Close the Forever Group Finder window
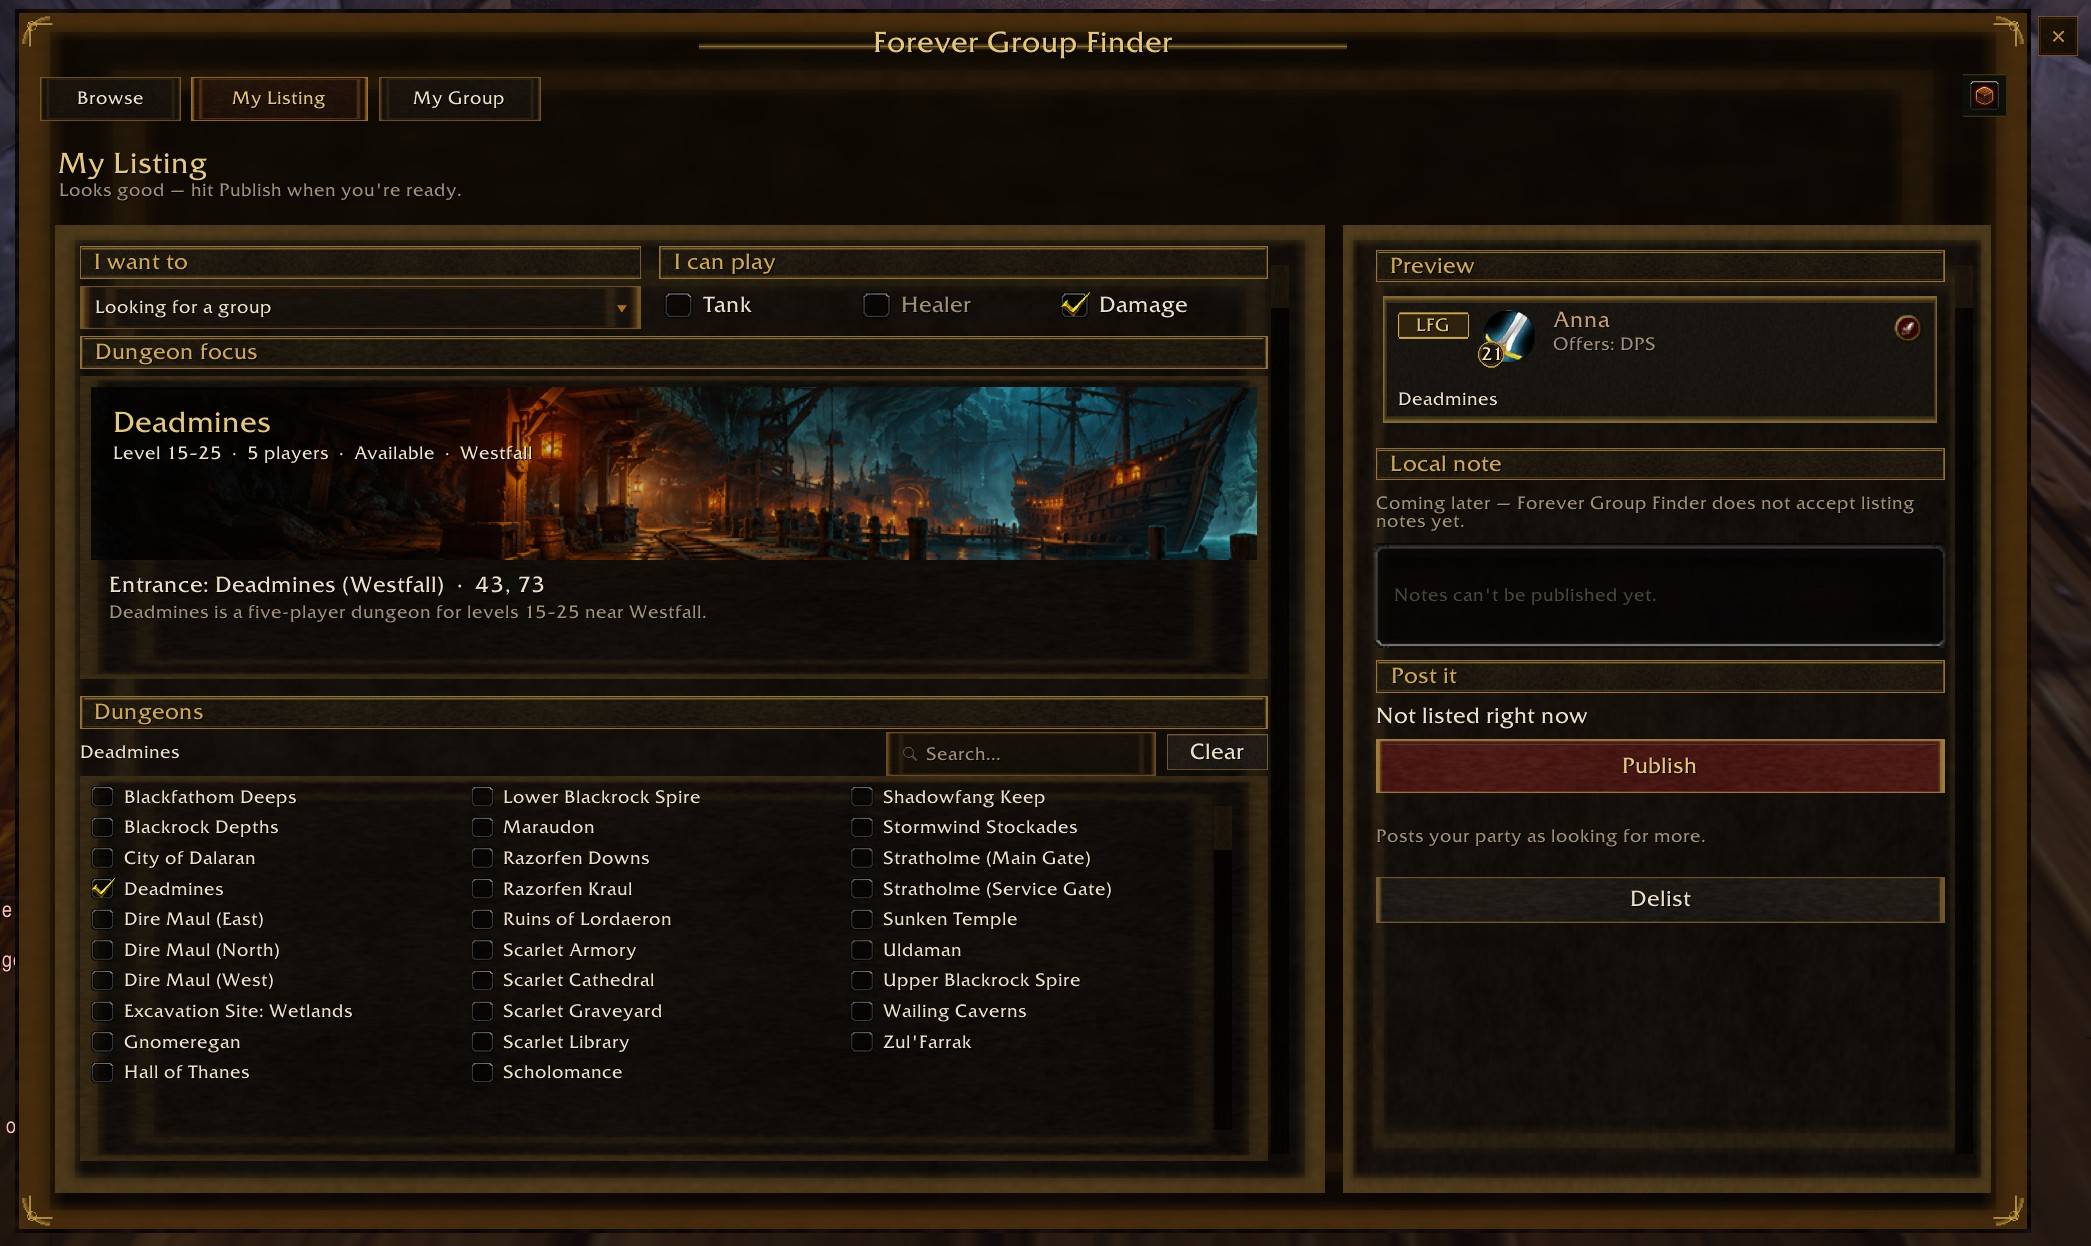This screenshot has height=1246, width=2091. tap(2057, 37)
